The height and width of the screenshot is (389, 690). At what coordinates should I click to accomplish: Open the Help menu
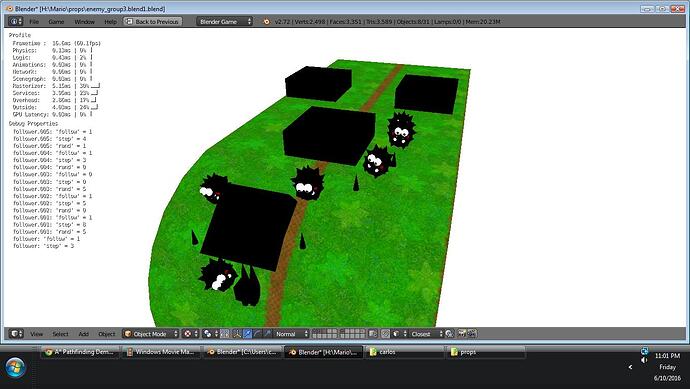(x=110, y=22)
